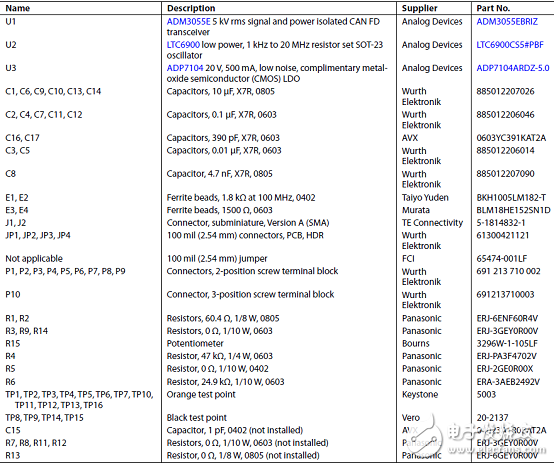Open the ADP7104 description link
The image size is (554, 466).
point(185,68)
